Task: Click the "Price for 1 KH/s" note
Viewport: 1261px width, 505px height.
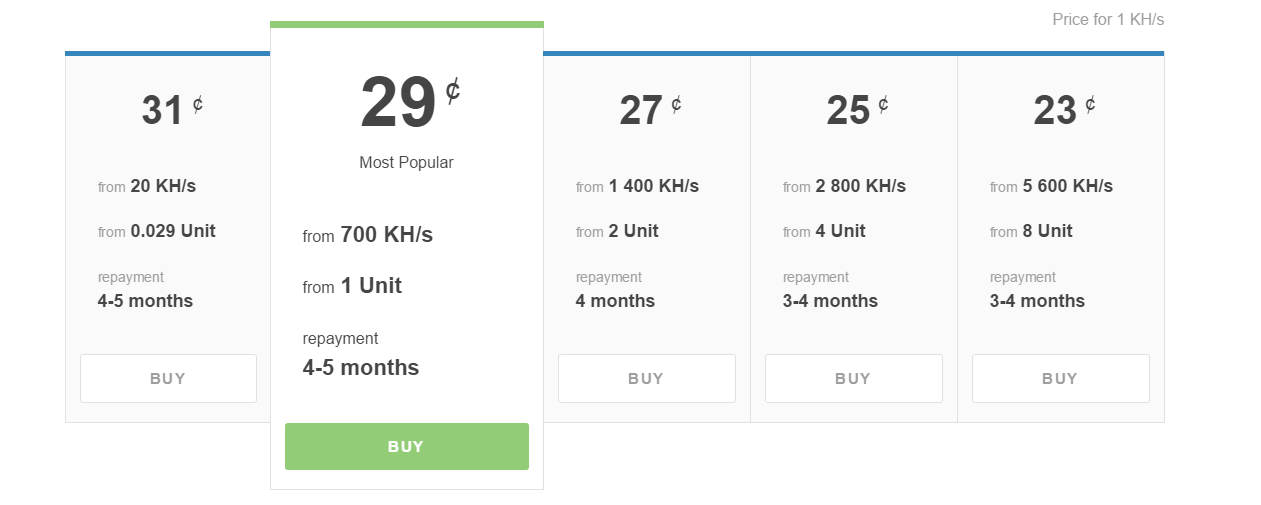Action: [x=1108, y=20]
